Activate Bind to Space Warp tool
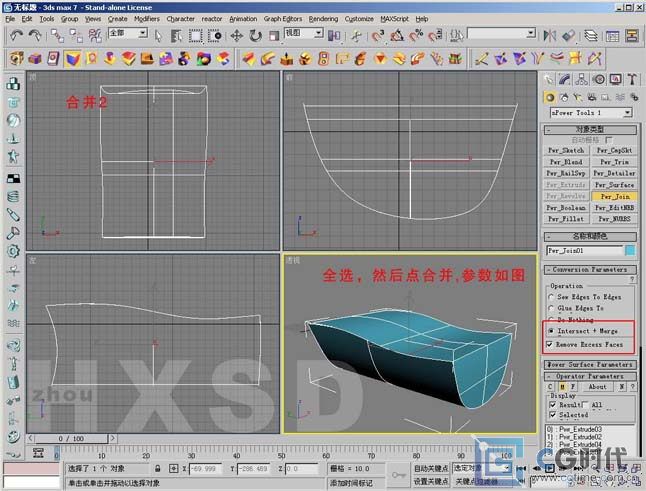646x491 pixels. pyautogui.click(x=95, y=36)
